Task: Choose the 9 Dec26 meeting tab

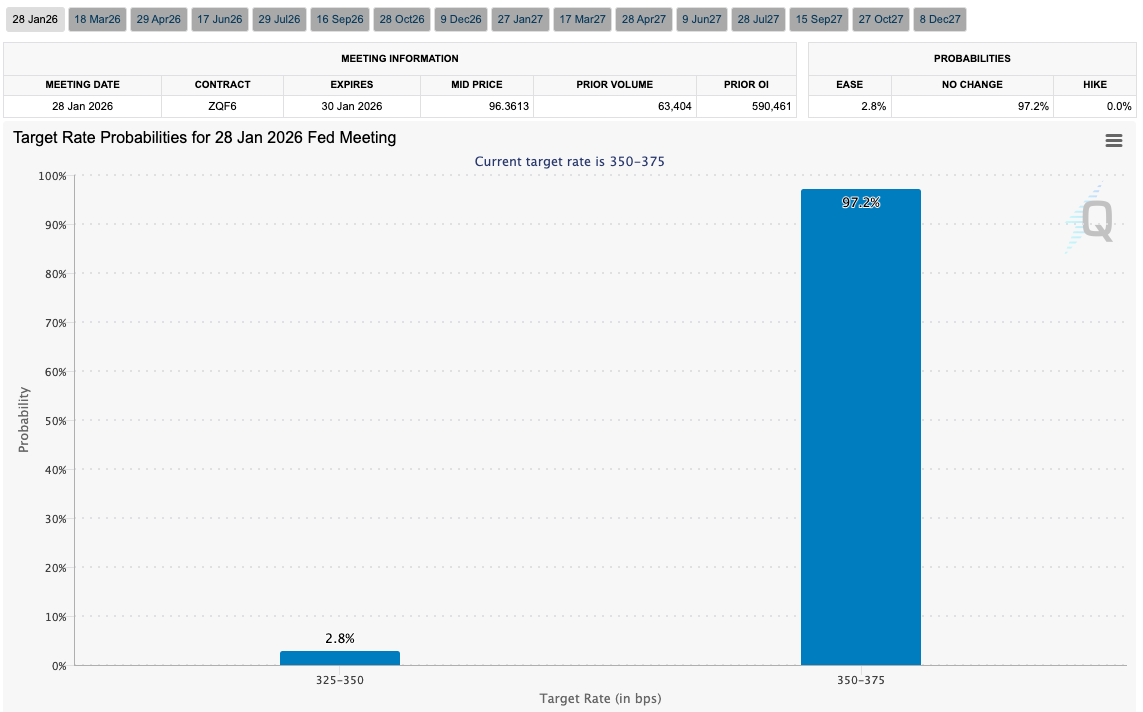Action: [x=461, y=19]
